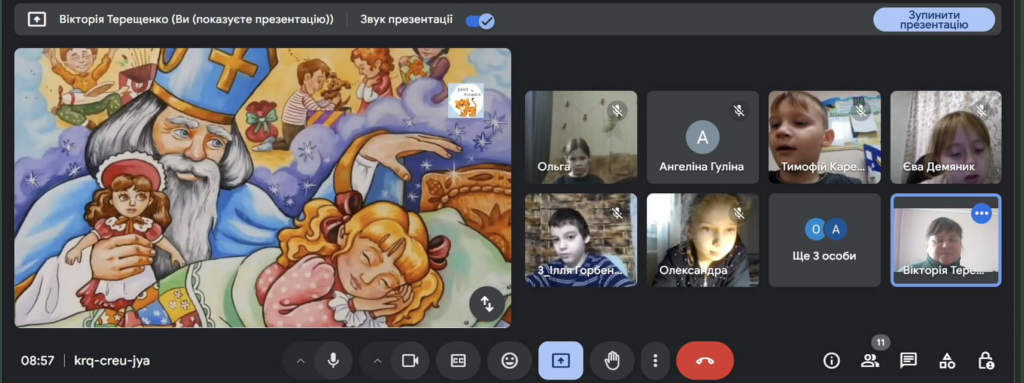The width and height of the screenshot is (1024, 383).
Task: Select the Тимофій Каре... video tile
Action: point(824,137)
